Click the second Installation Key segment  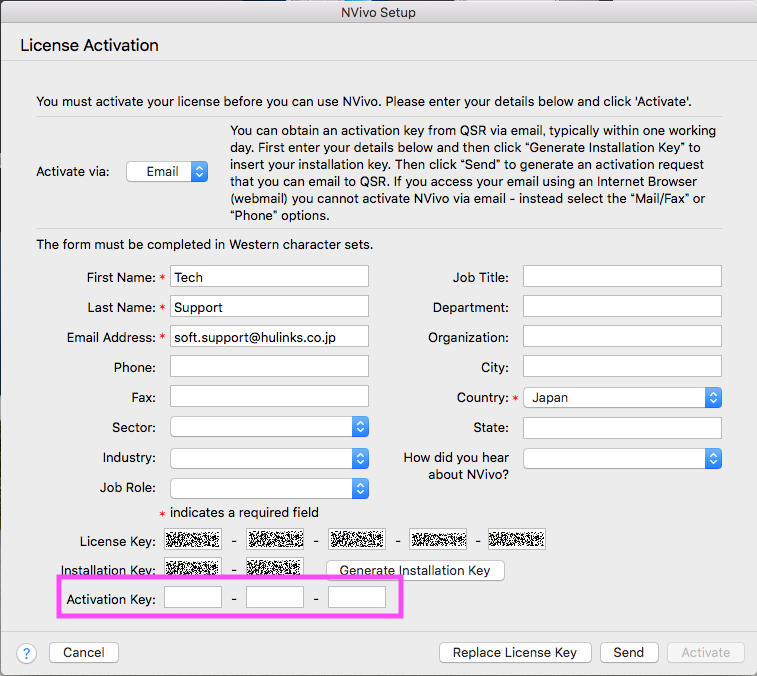click(x=275, y=567)
